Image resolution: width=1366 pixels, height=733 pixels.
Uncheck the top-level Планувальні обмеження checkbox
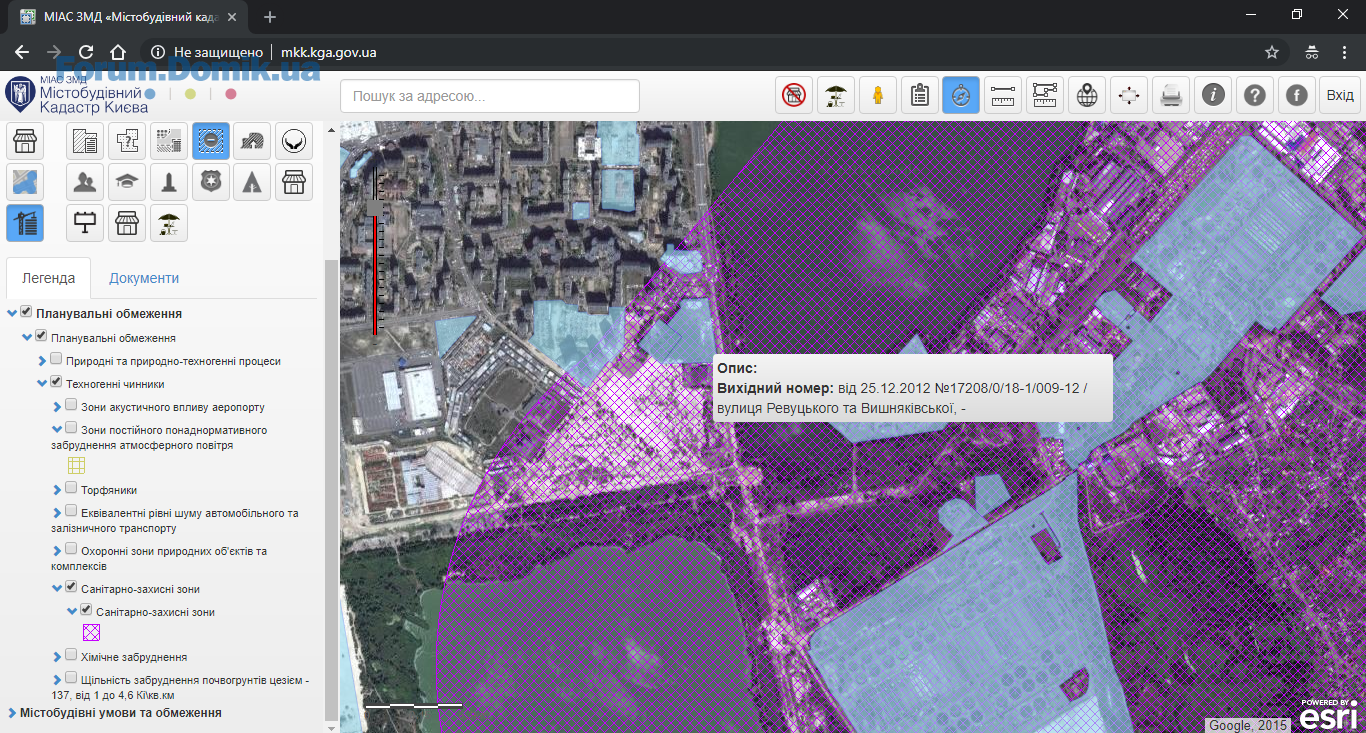(27, 313)
